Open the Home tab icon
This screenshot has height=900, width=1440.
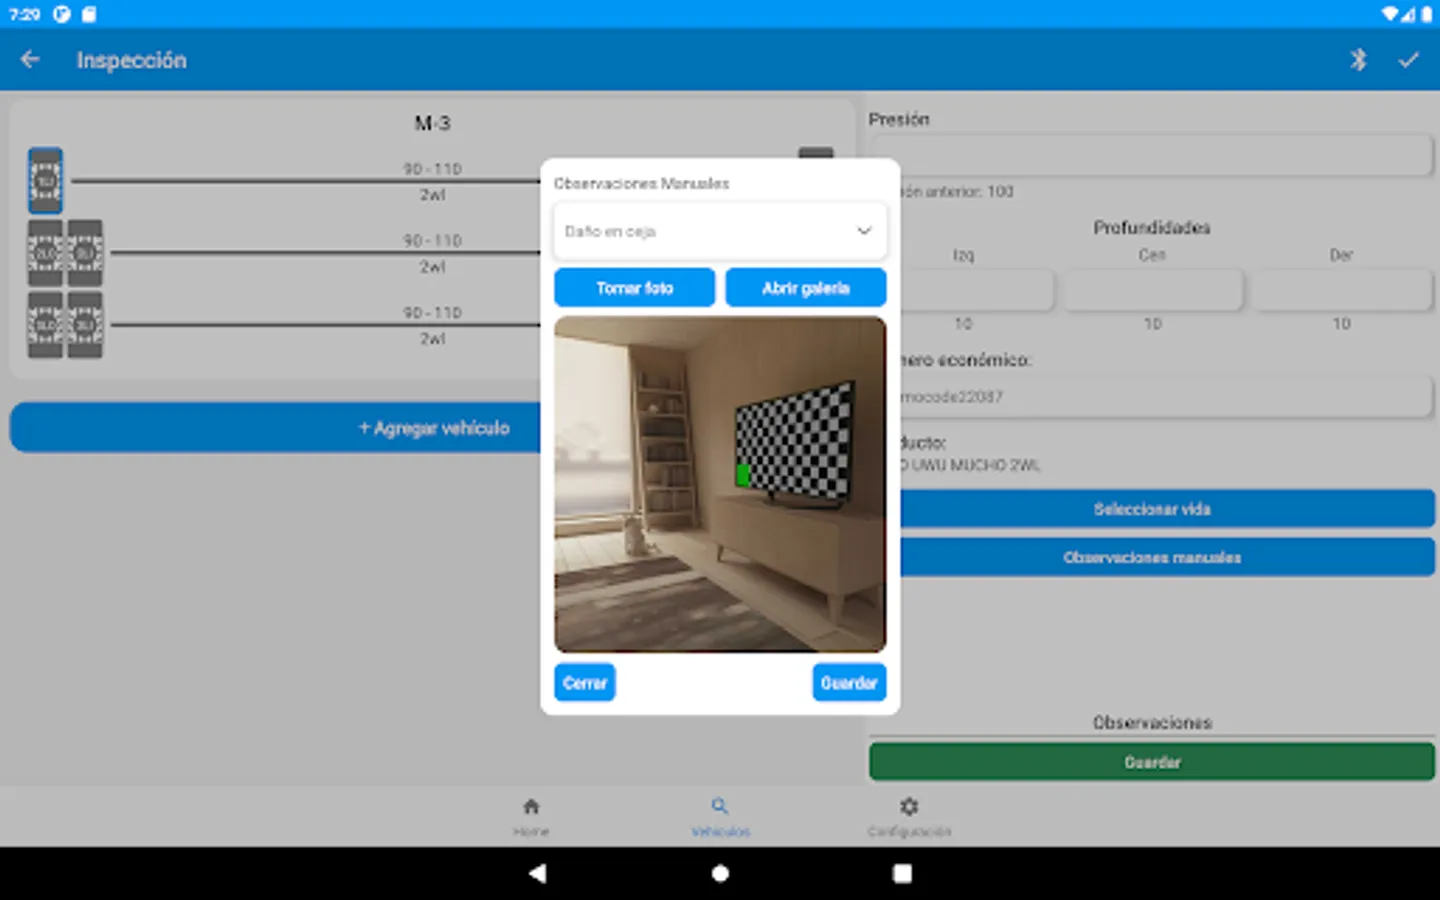coord(531,807)
